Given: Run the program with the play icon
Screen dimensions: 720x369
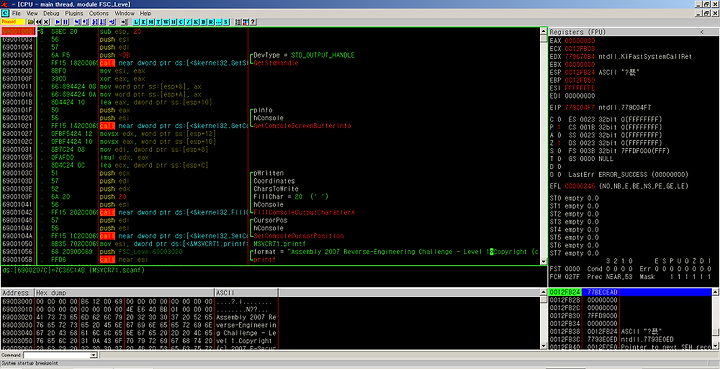Looking at the screenshot, I should pyautogui.click(x=58, y=22).
